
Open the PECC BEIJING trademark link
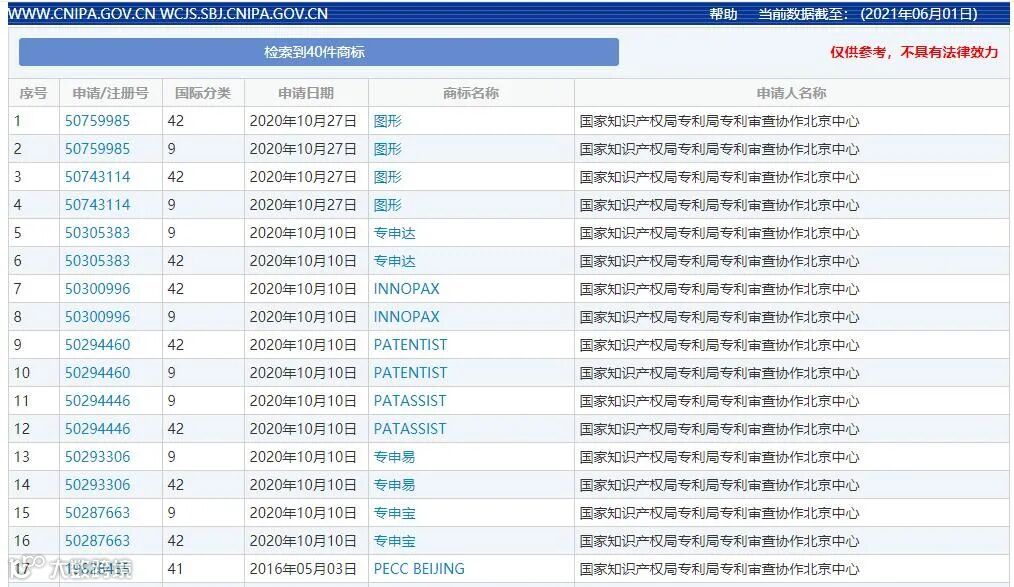(x=419, y=569)
